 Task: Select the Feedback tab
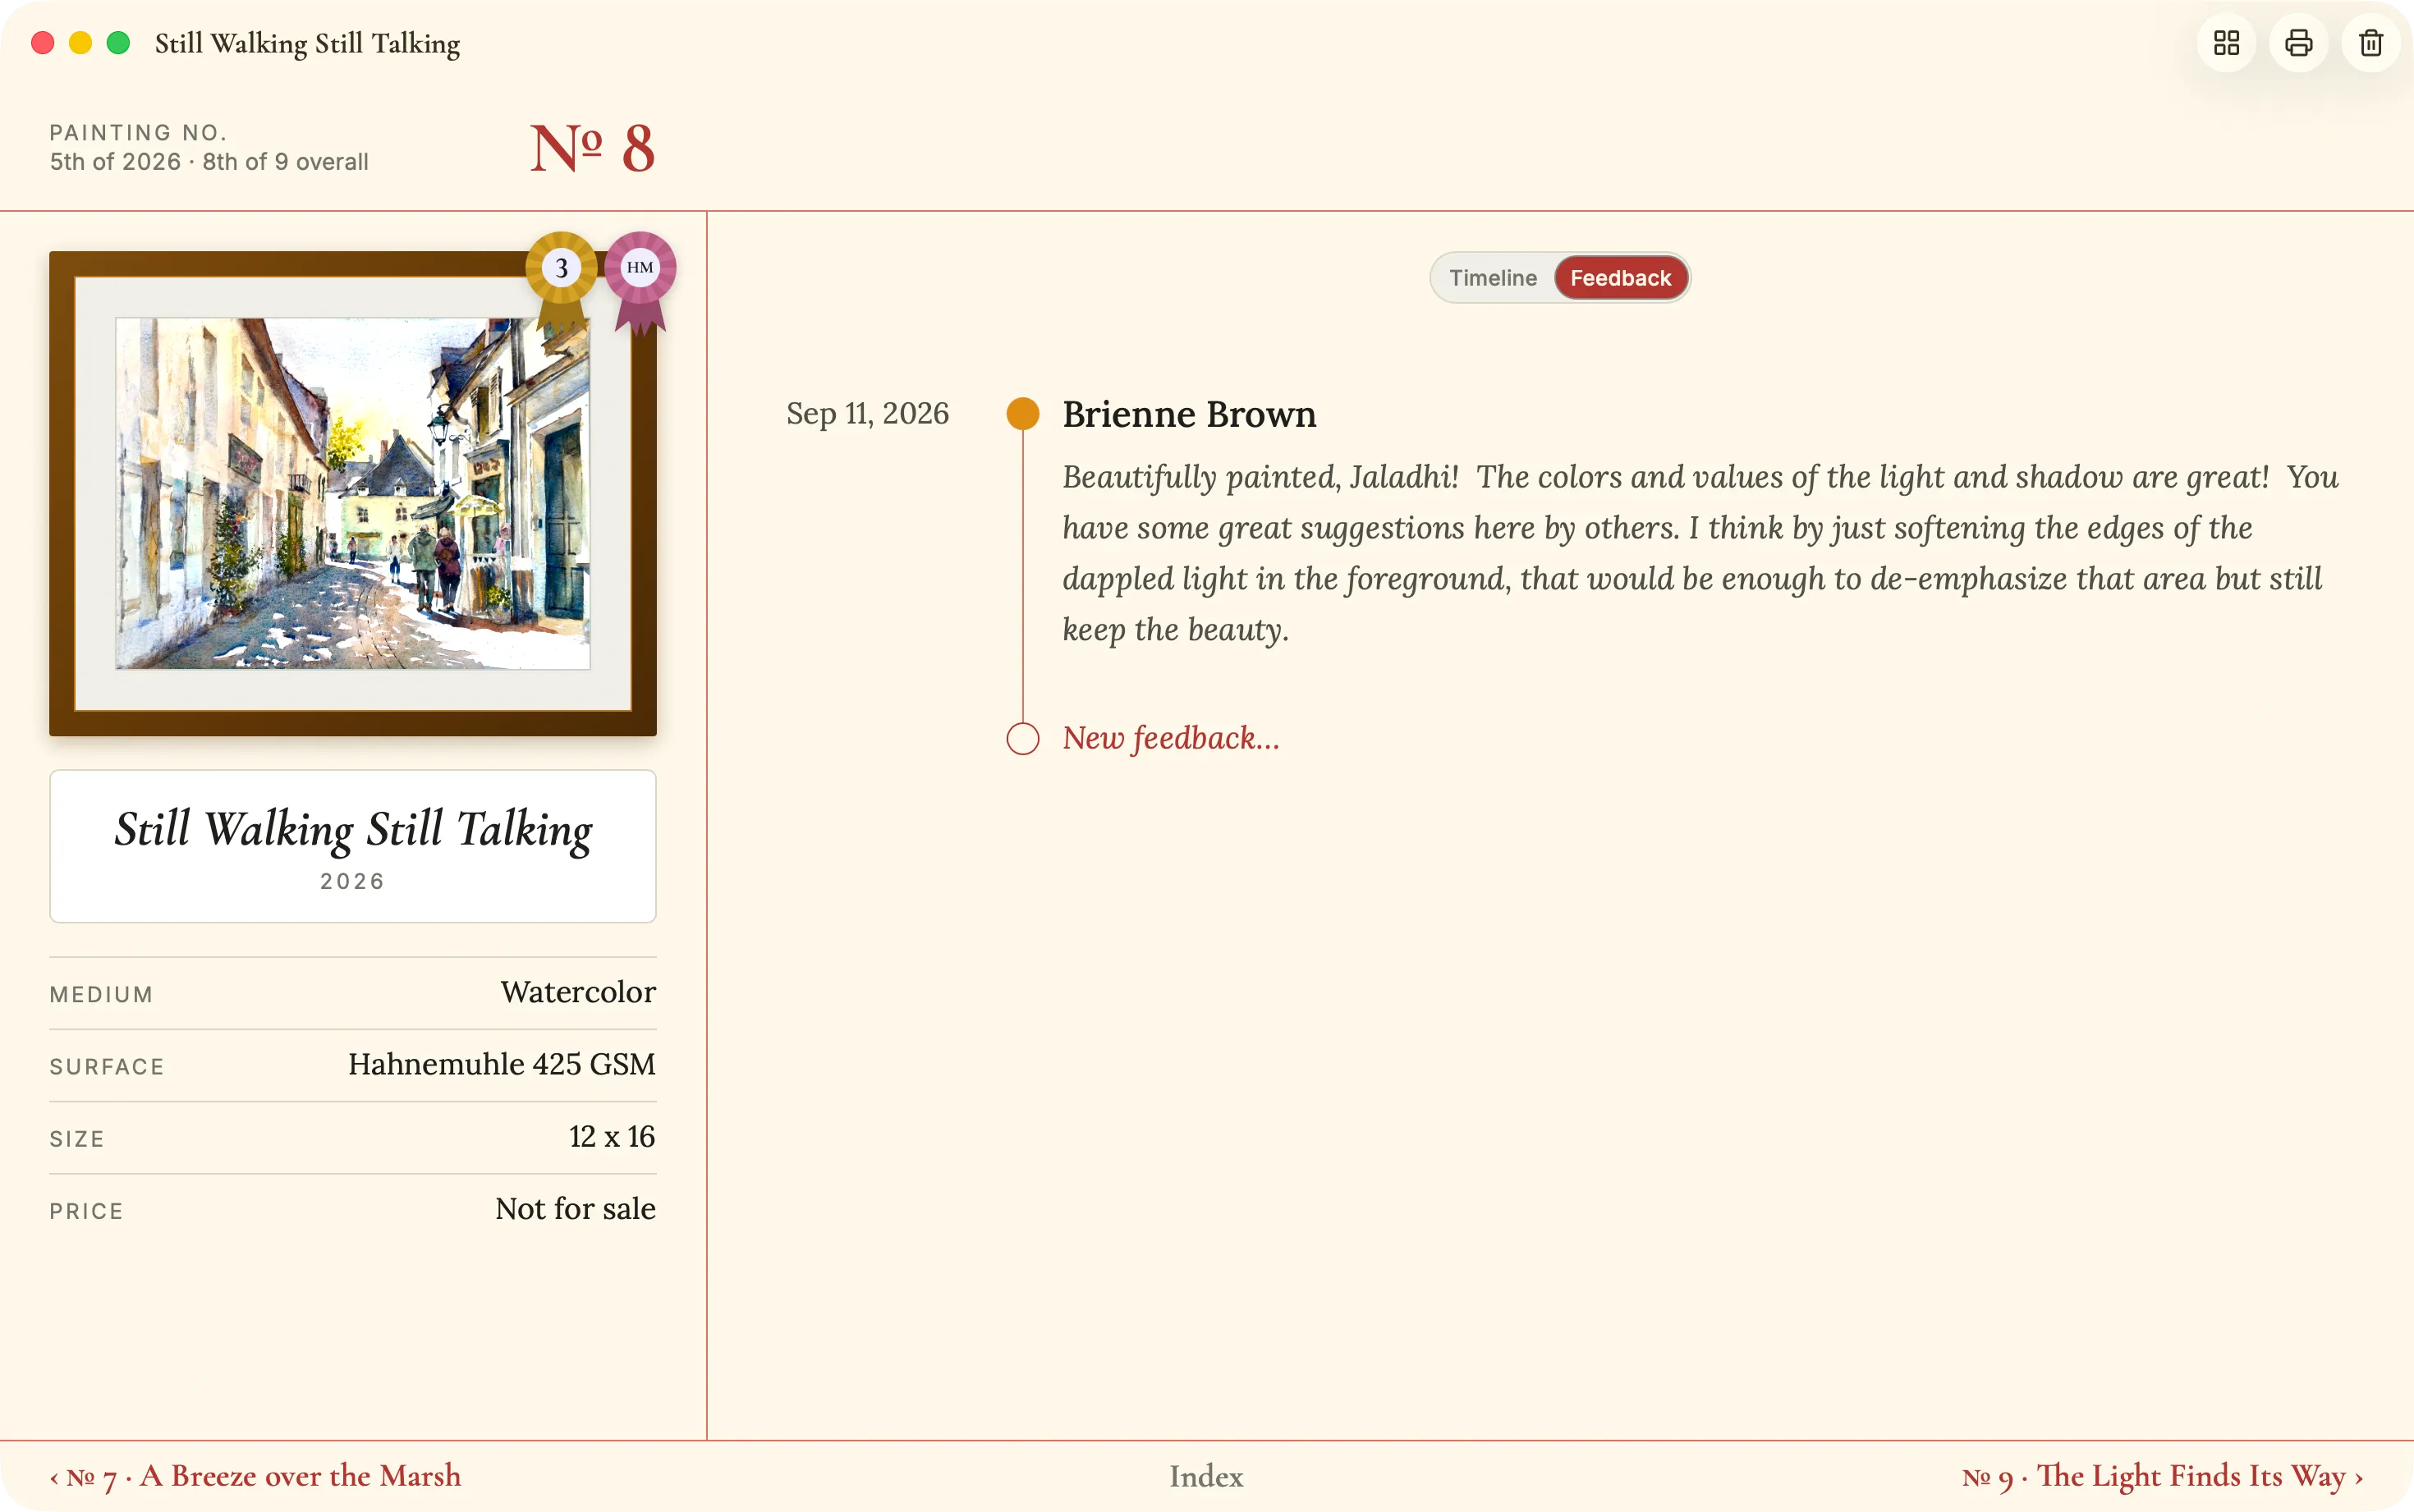[1620, 278]
